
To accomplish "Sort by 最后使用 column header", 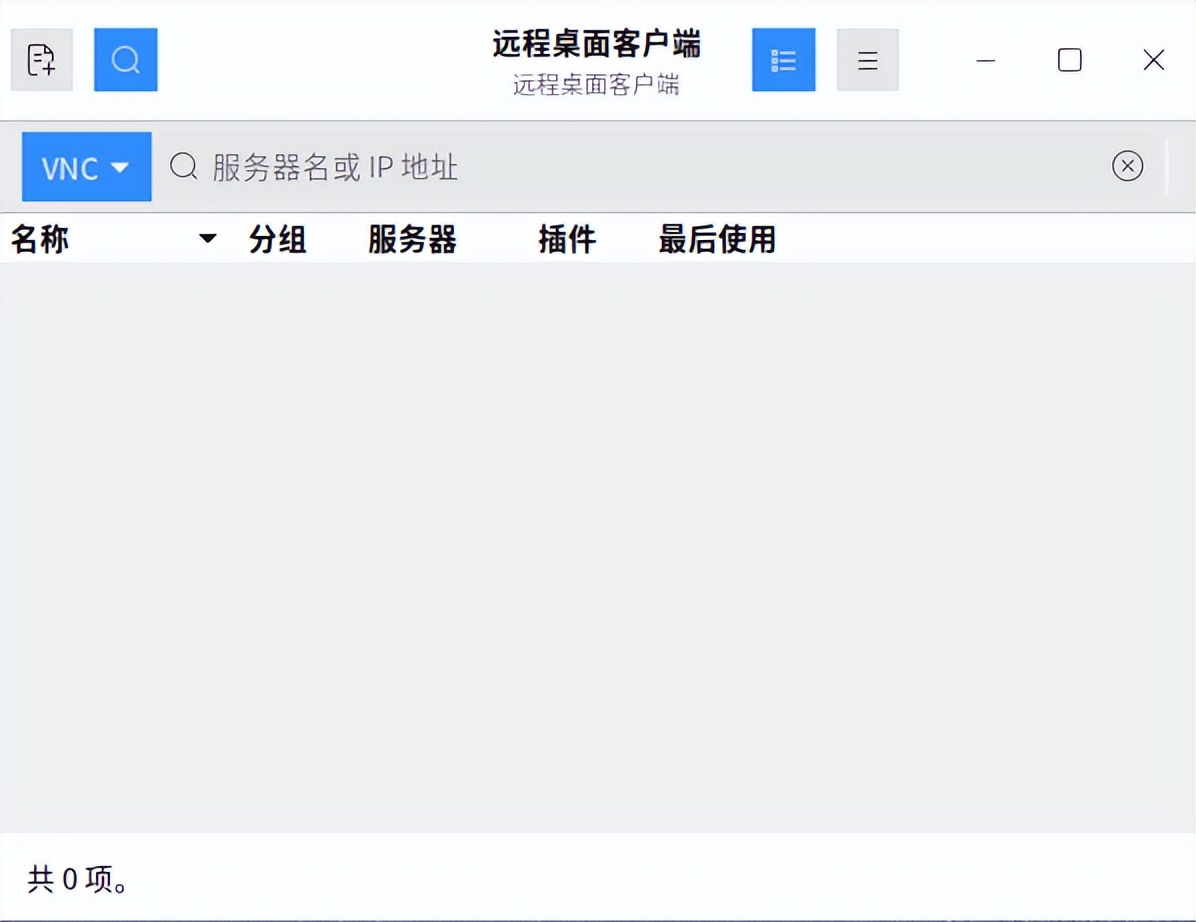I will 717,239.
